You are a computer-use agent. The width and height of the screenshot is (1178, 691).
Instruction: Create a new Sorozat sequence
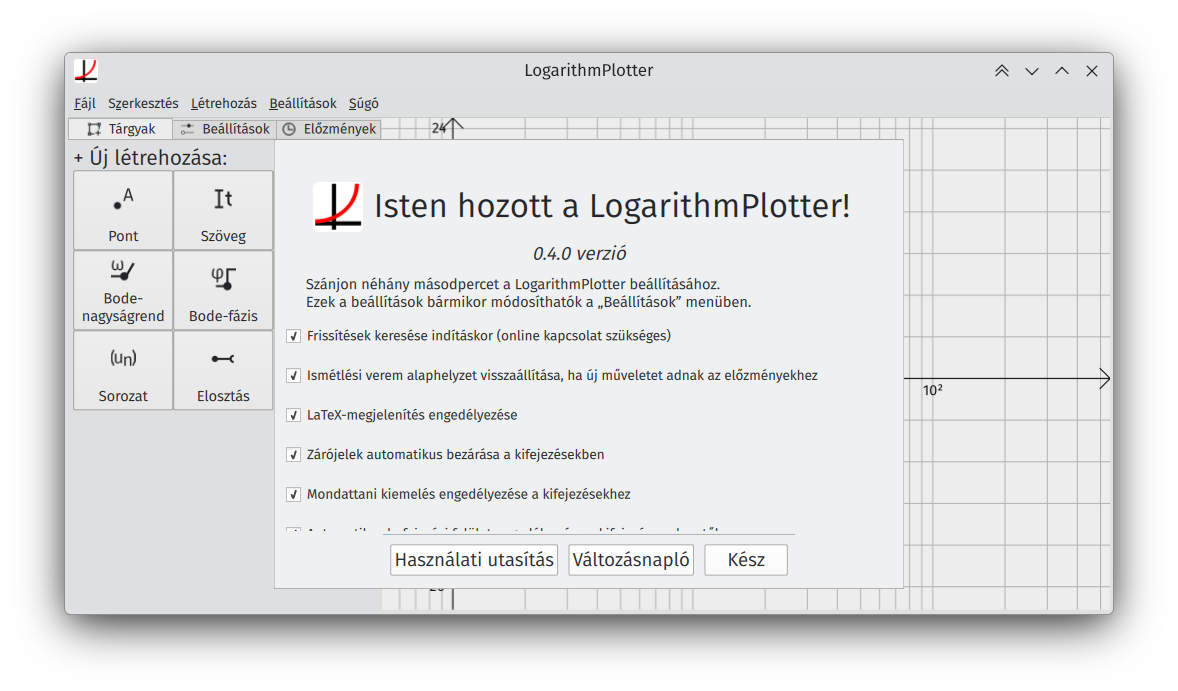pyautogui.click(x=123, y=370)
